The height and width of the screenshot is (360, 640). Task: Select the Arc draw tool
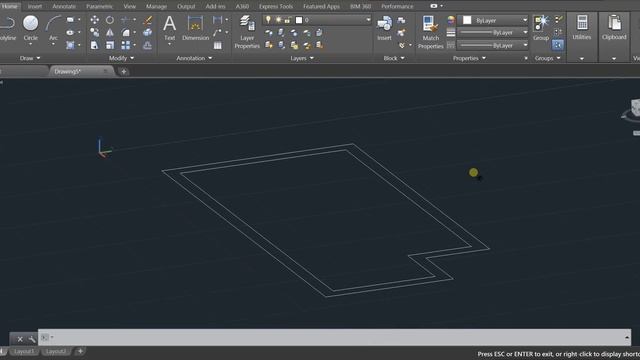pyautogui.click(x=53, y=28)
